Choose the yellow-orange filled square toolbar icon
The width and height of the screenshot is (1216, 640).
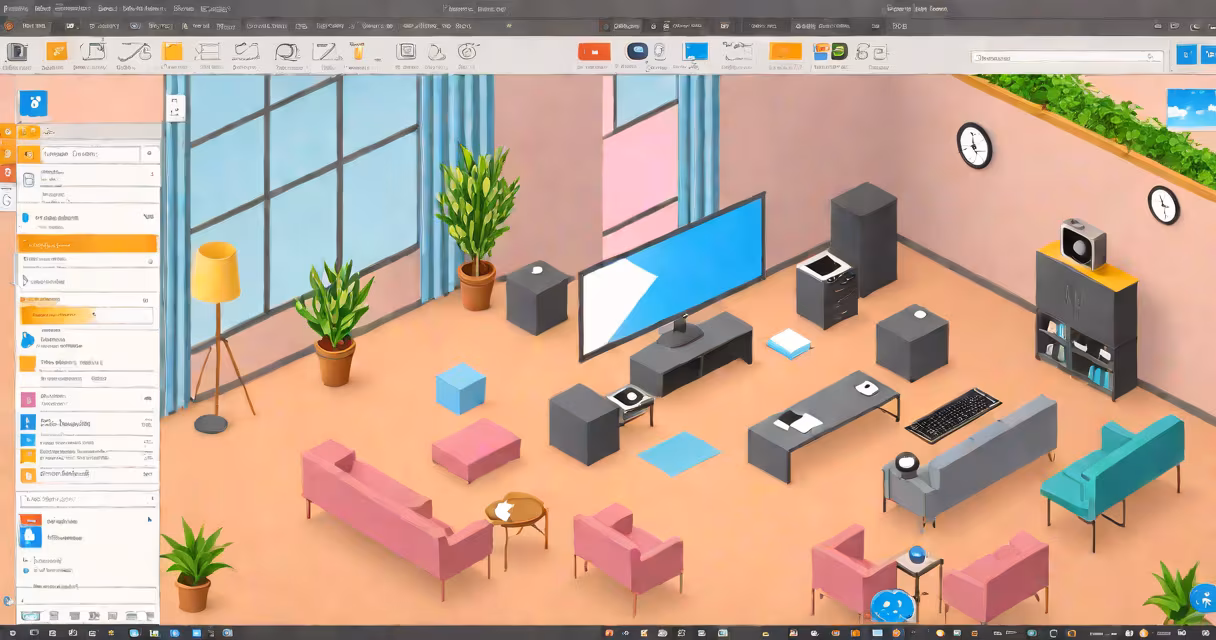tap(172, 51)
